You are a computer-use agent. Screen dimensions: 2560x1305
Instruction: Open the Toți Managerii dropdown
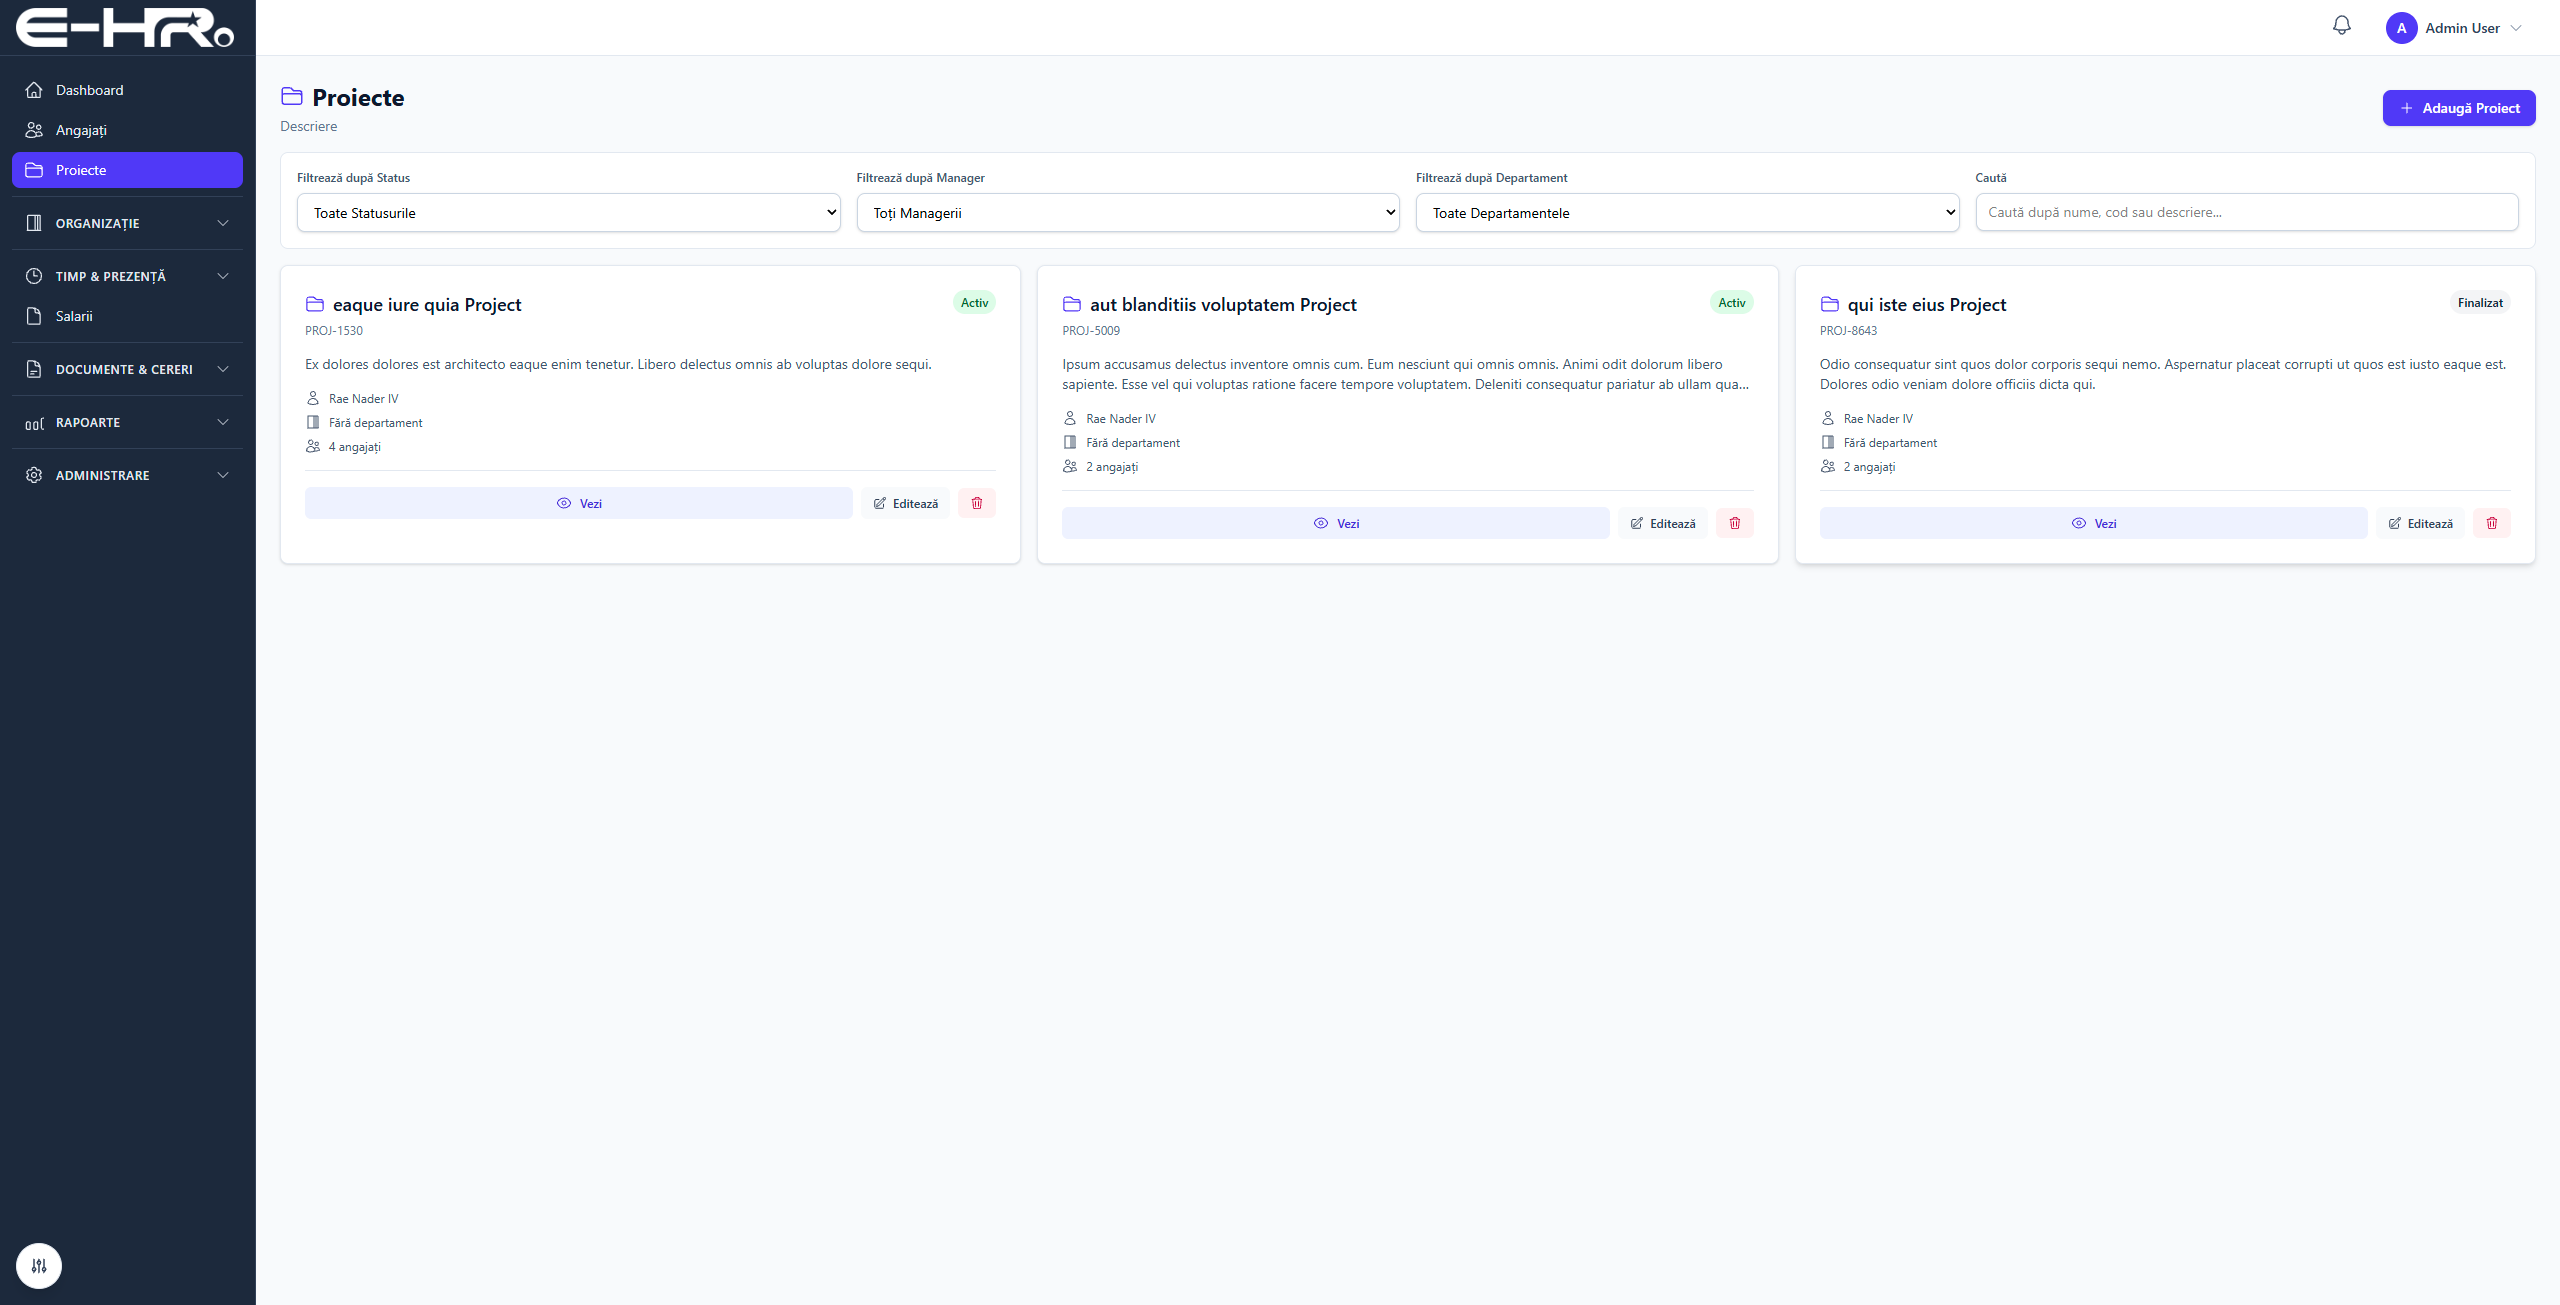(x=1128, y=213)
